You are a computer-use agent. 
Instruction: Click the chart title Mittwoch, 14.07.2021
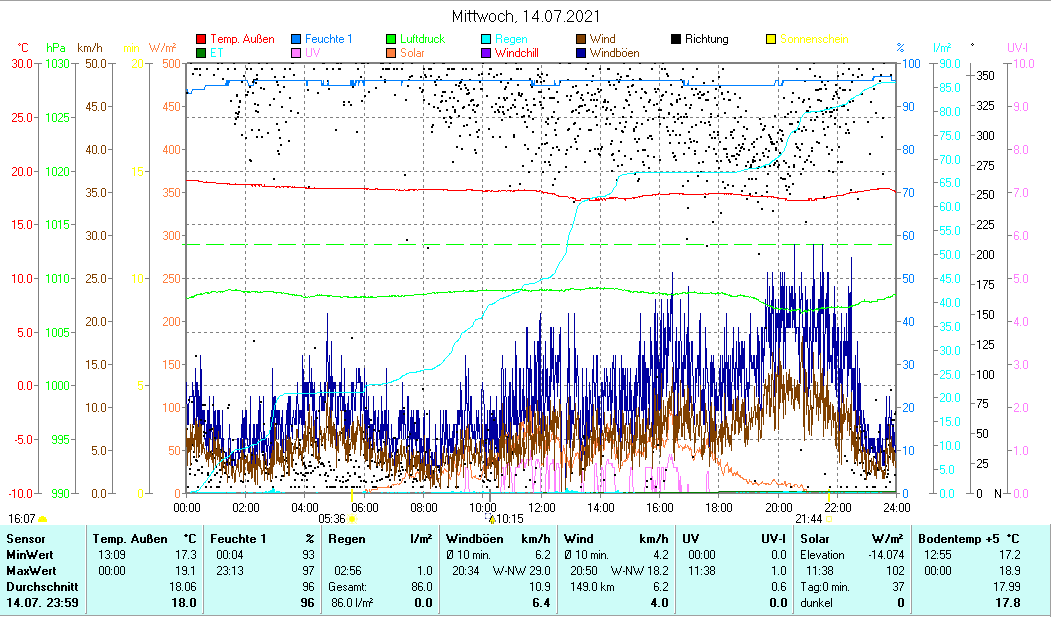(525, 16)
